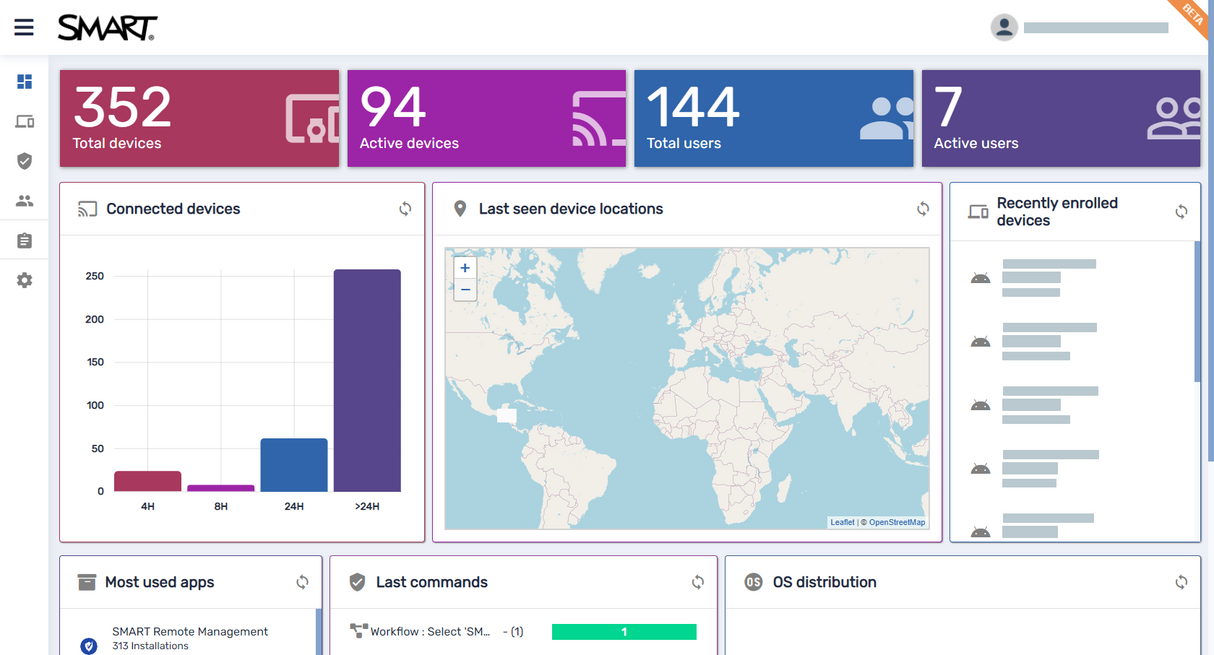Image resolution: width=1214 pixels, height=655 pixels.
Task: Click the Total devices 352 card
Action: coord(199,118)
